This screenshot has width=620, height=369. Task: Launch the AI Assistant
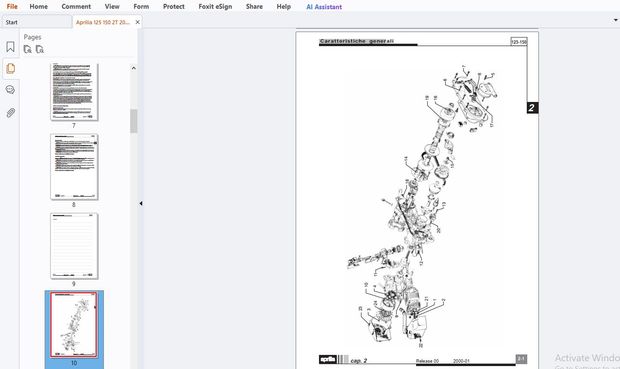tap(324, 7)
